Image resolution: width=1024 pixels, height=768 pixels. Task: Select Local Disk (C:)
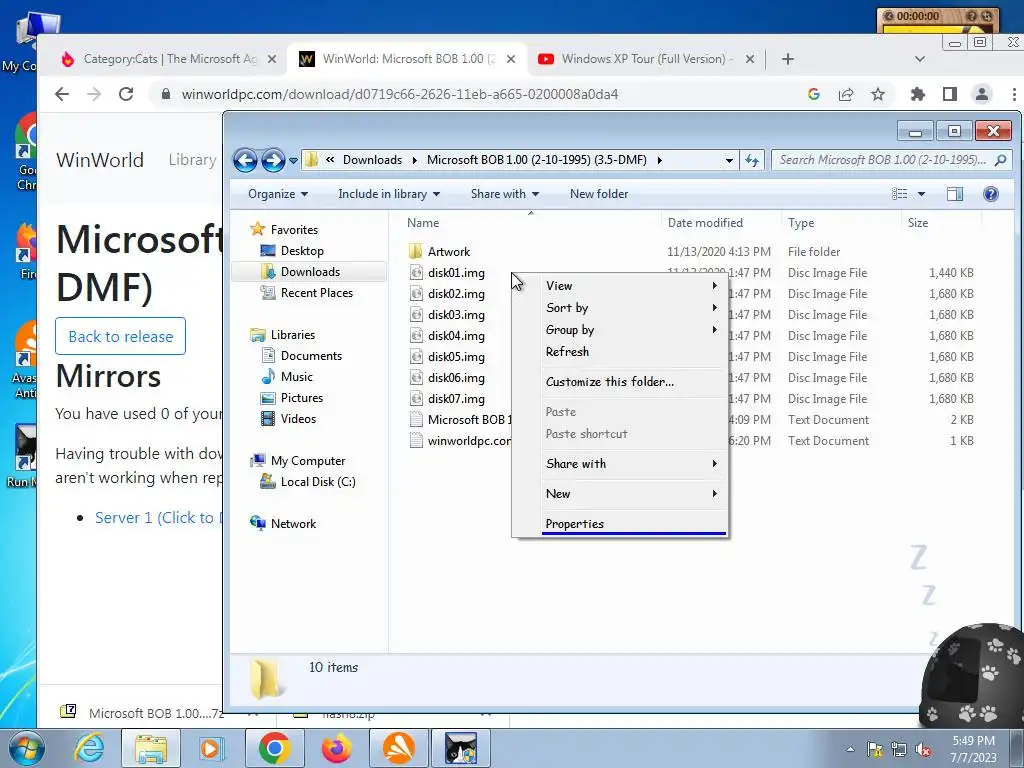[x=308, y=482]
